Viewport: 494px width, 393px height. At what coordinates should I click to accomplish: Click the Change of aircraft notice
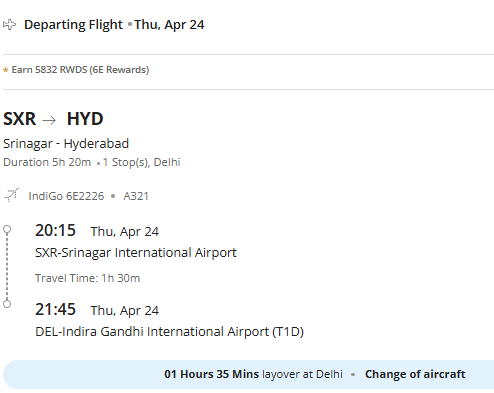click(x=415, y=374)
